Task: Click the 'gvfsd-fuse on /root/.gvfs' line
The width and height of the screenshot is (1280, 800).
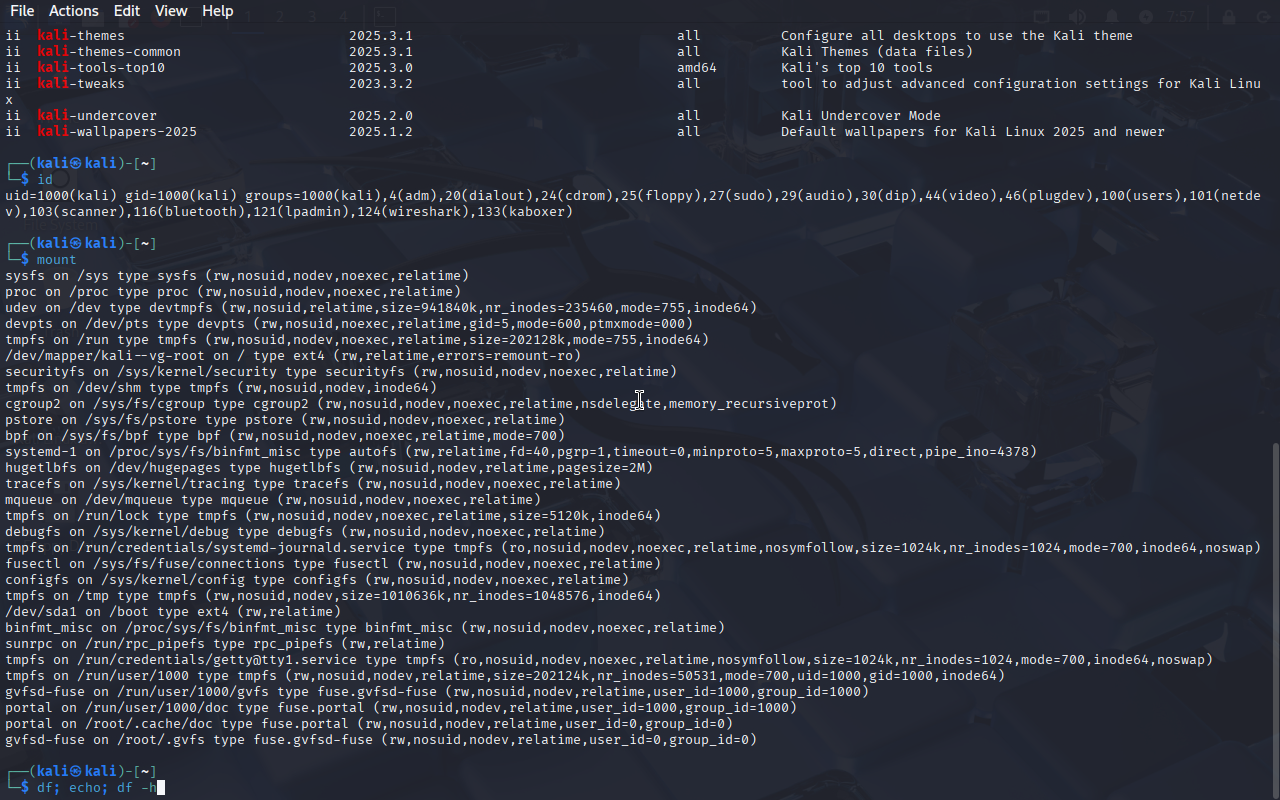Action: [x=381, y=740]
